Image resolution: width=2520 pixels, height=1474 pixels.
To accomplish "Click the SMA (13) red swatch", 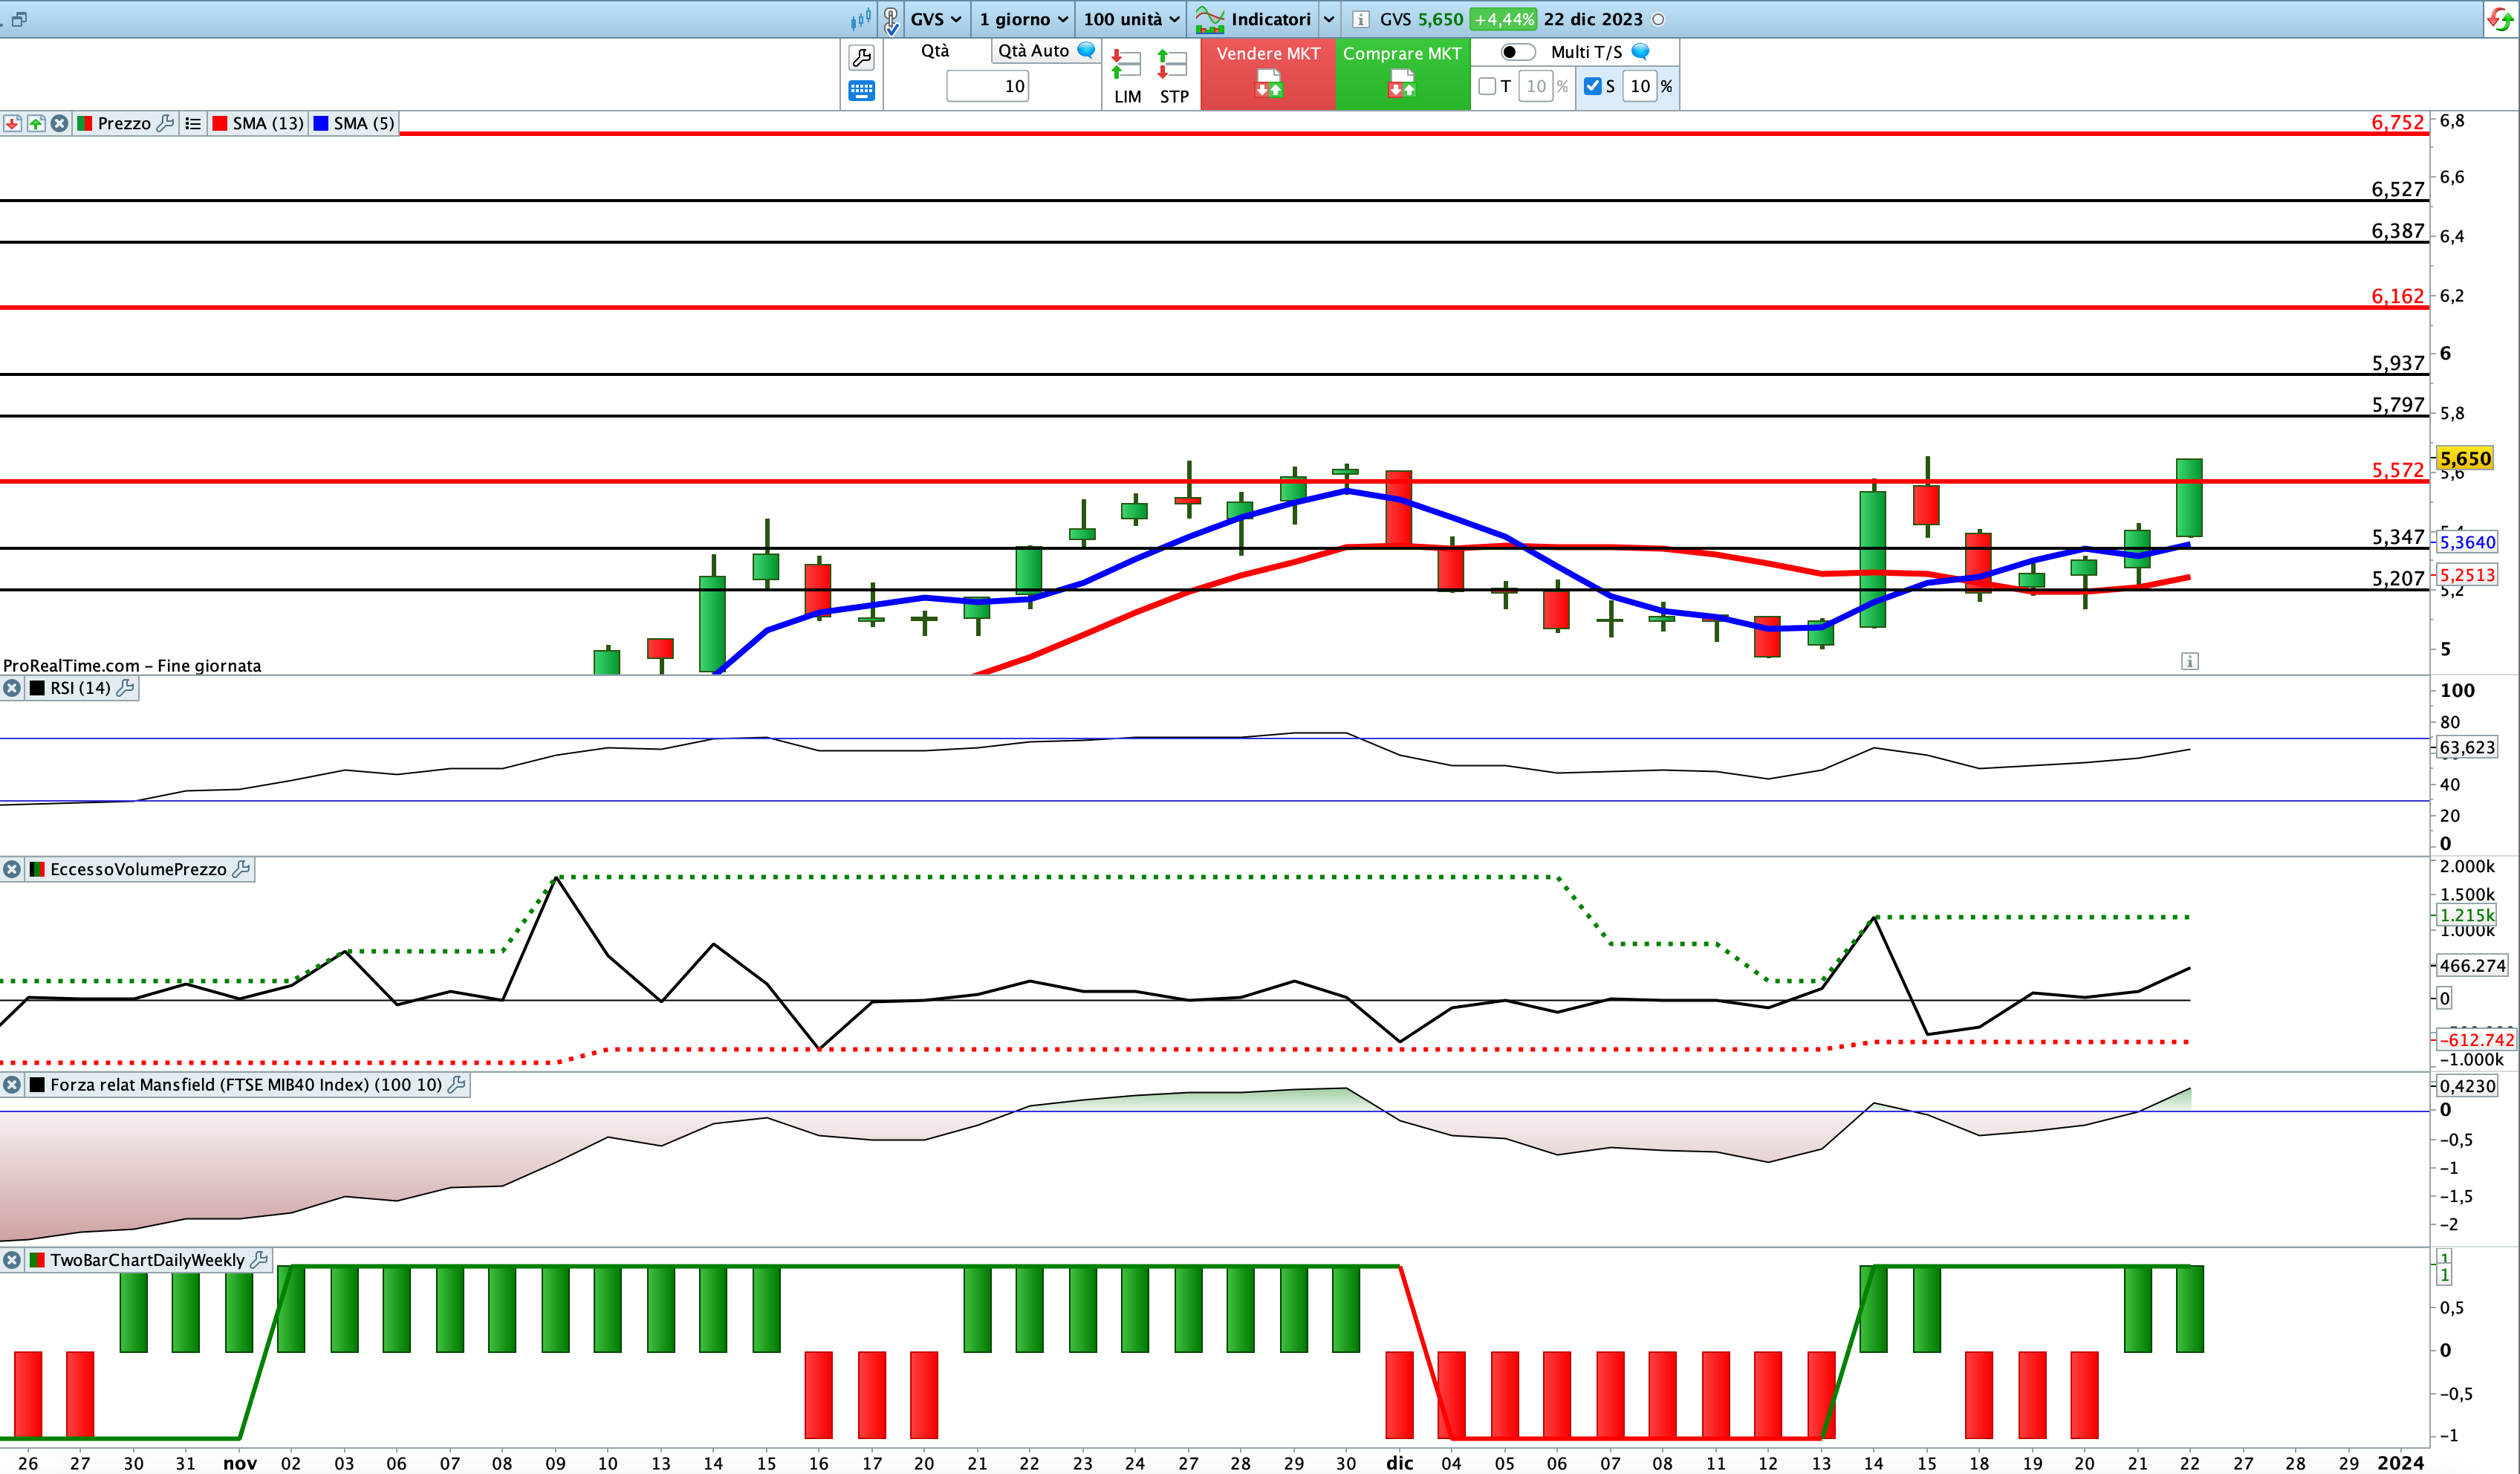I will point(220,123).
